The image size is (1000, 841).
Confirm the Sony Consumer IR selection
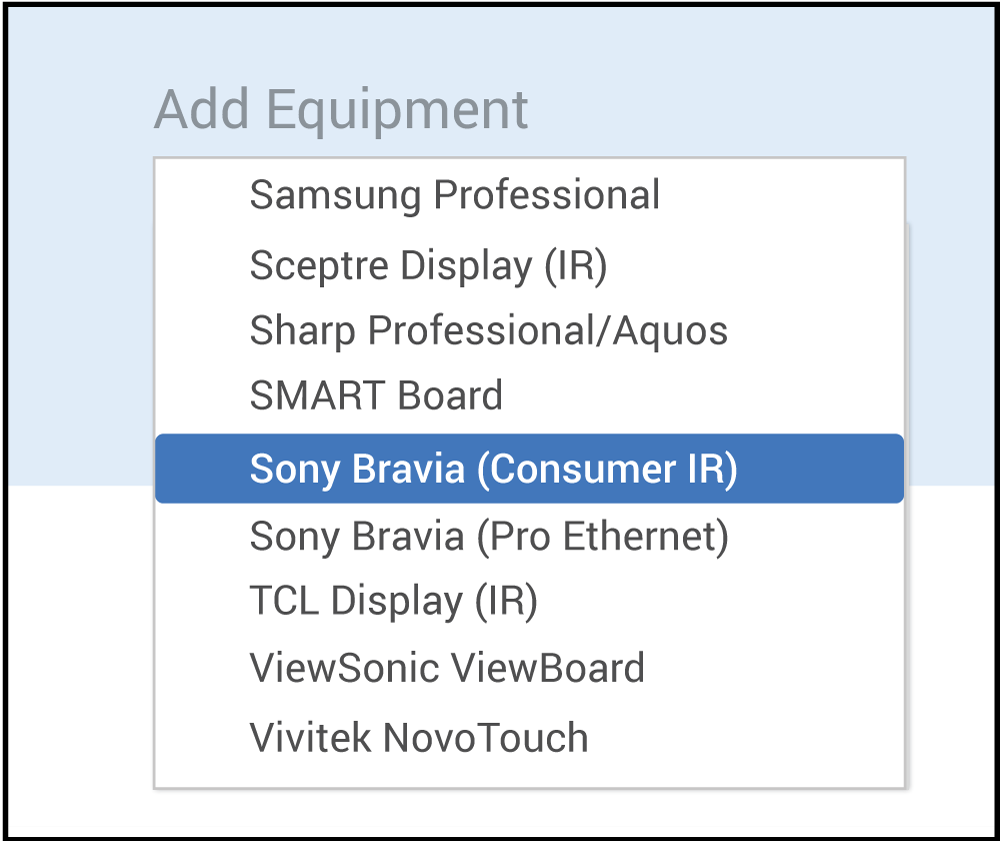coord(493,469)
